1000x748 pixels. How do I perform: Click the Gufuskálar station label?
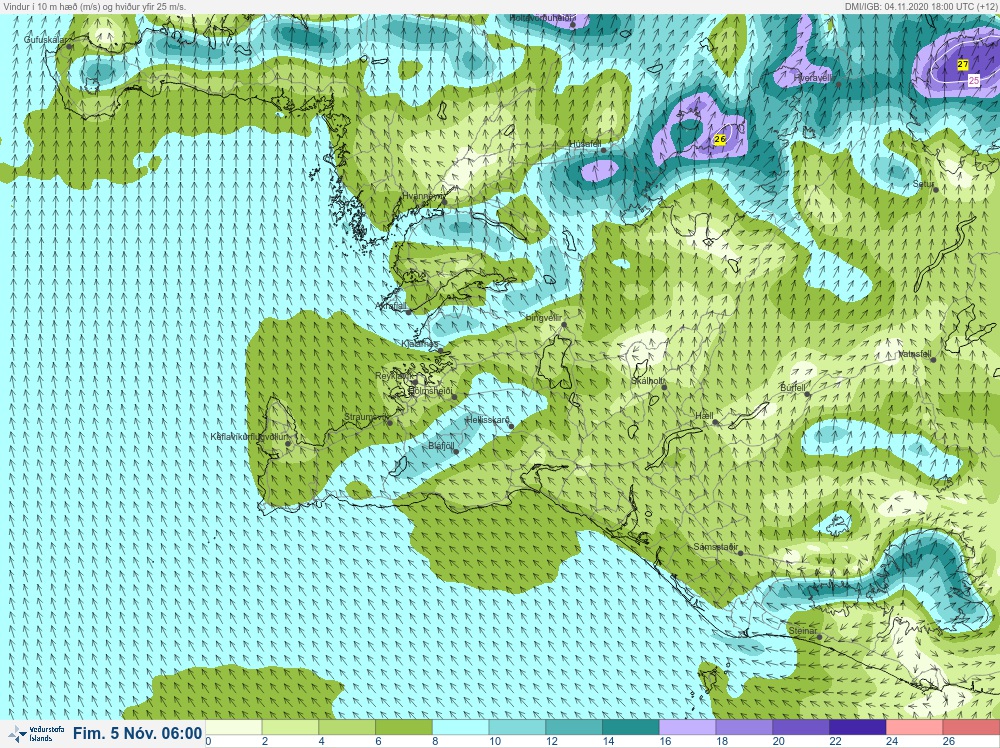(45, 40)
